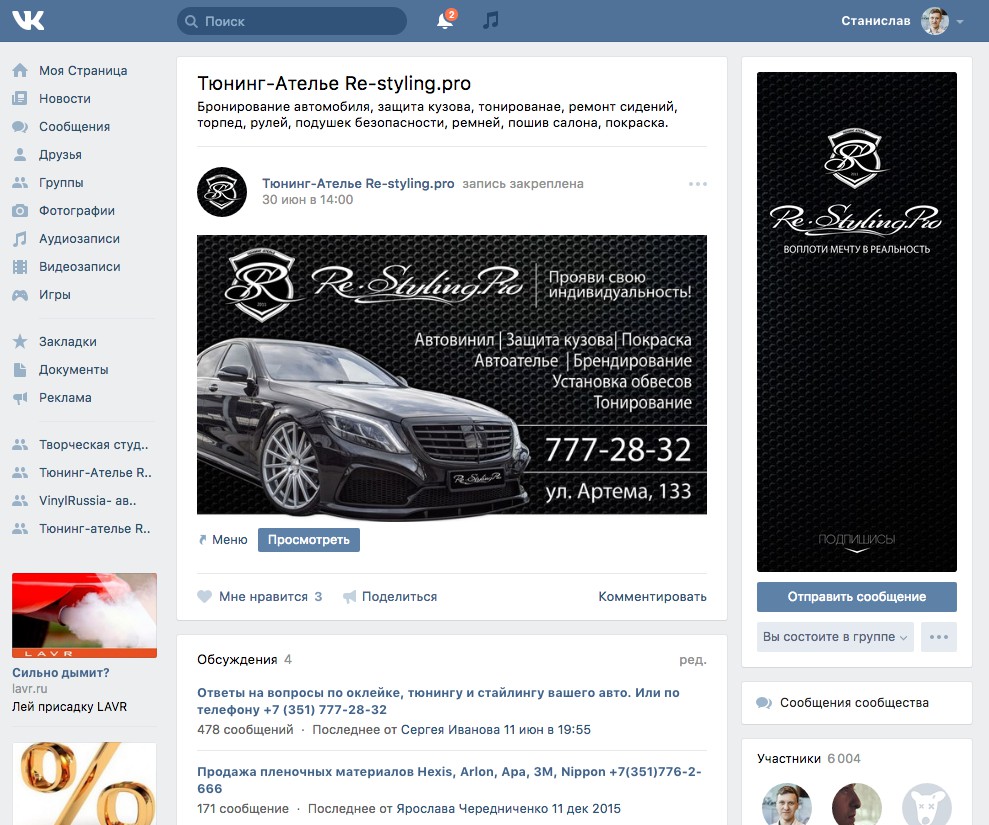Expand profile menu arrow near Станислав
Image resolution: width=989 pixels, height=825 pixels.
(x=960, y=21)
